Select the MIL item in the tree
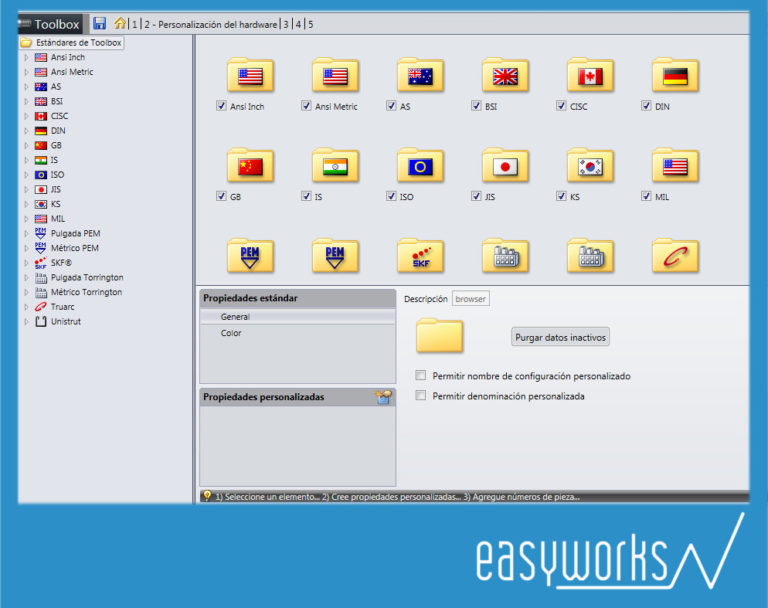This screenshot has height=608, width=768. point(58,219)
